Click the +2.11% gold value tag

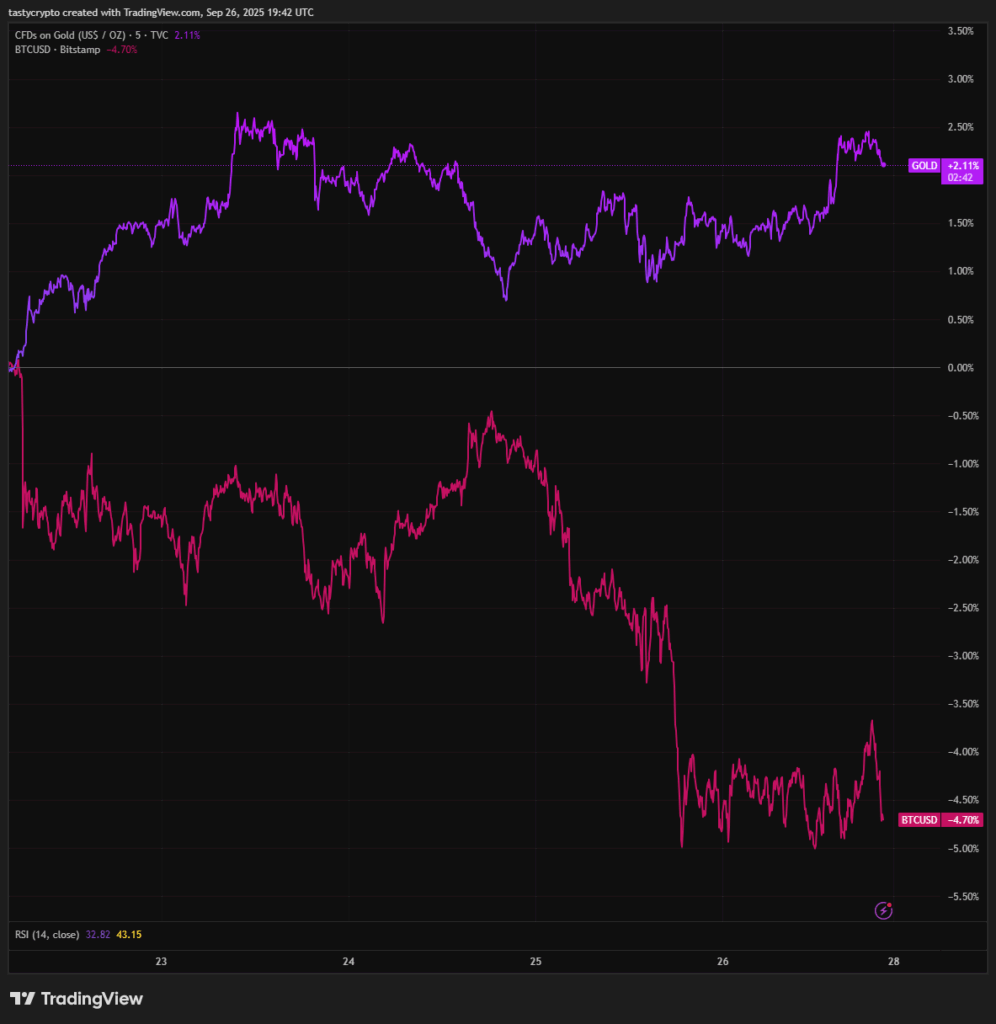pos(963,166)
